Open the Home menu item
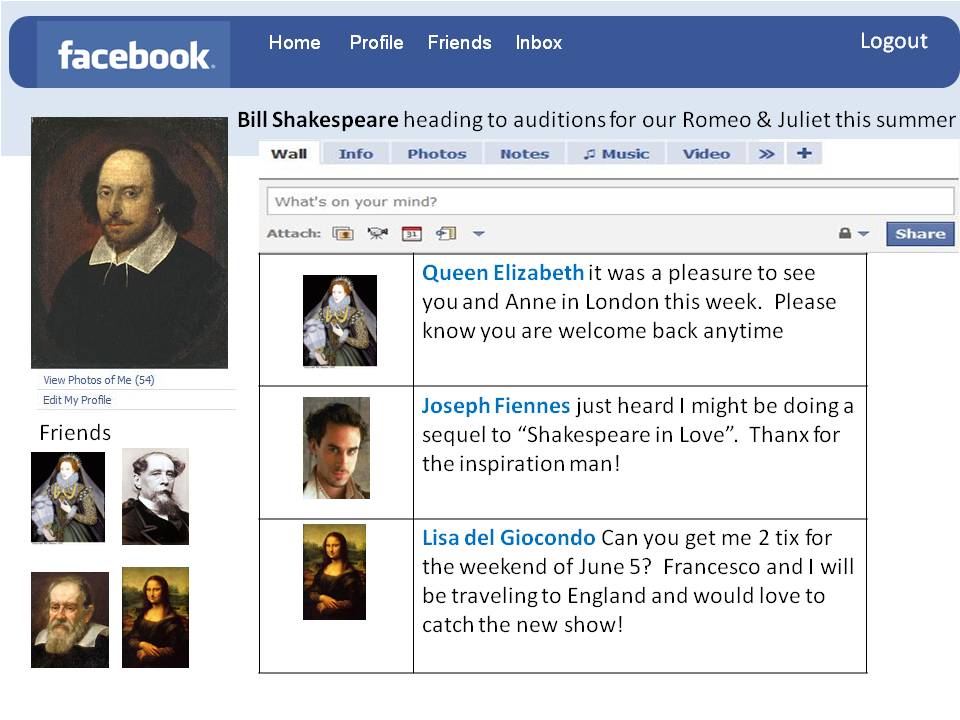 294,42
